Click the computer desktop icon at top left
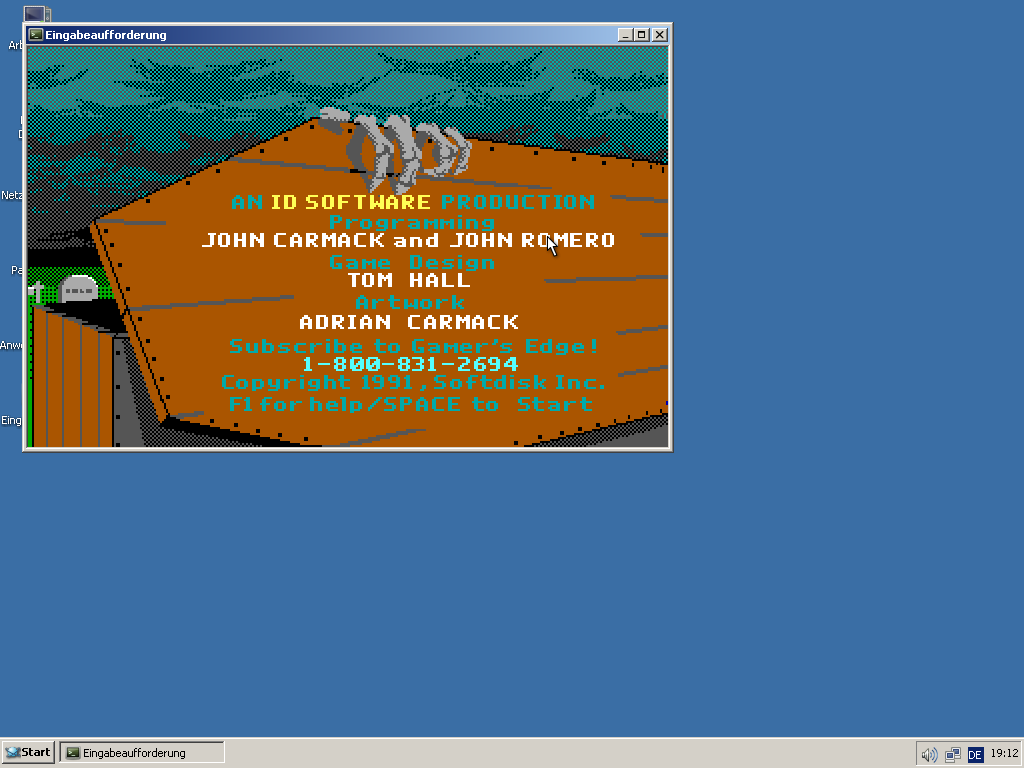The image size is (1024, 768). (37, 14)
